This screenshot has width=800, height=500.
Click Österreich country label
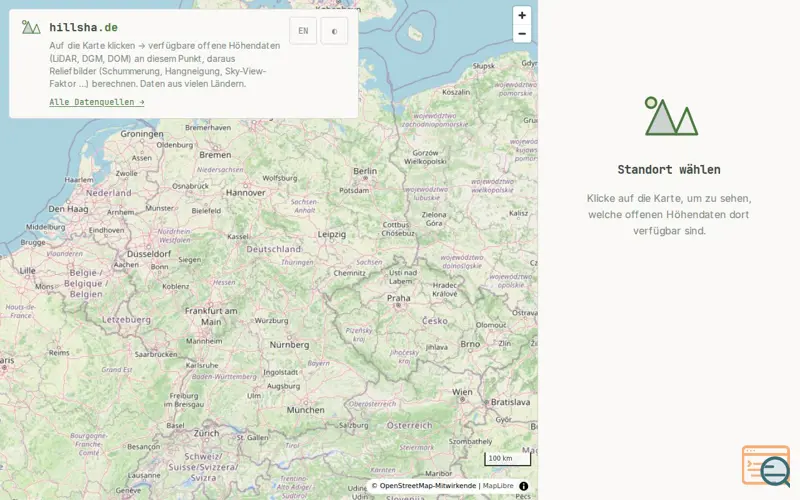pos(409,426)
